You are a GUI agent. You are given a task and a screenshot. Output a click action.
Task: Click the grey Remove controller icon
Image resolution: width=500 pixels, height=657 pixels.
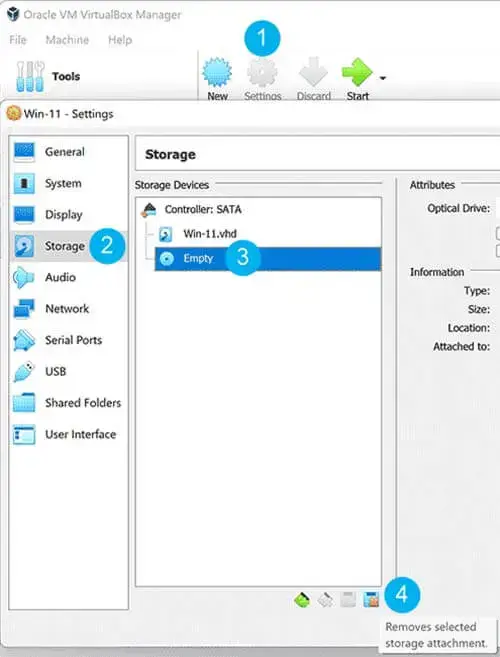[325, 600]
